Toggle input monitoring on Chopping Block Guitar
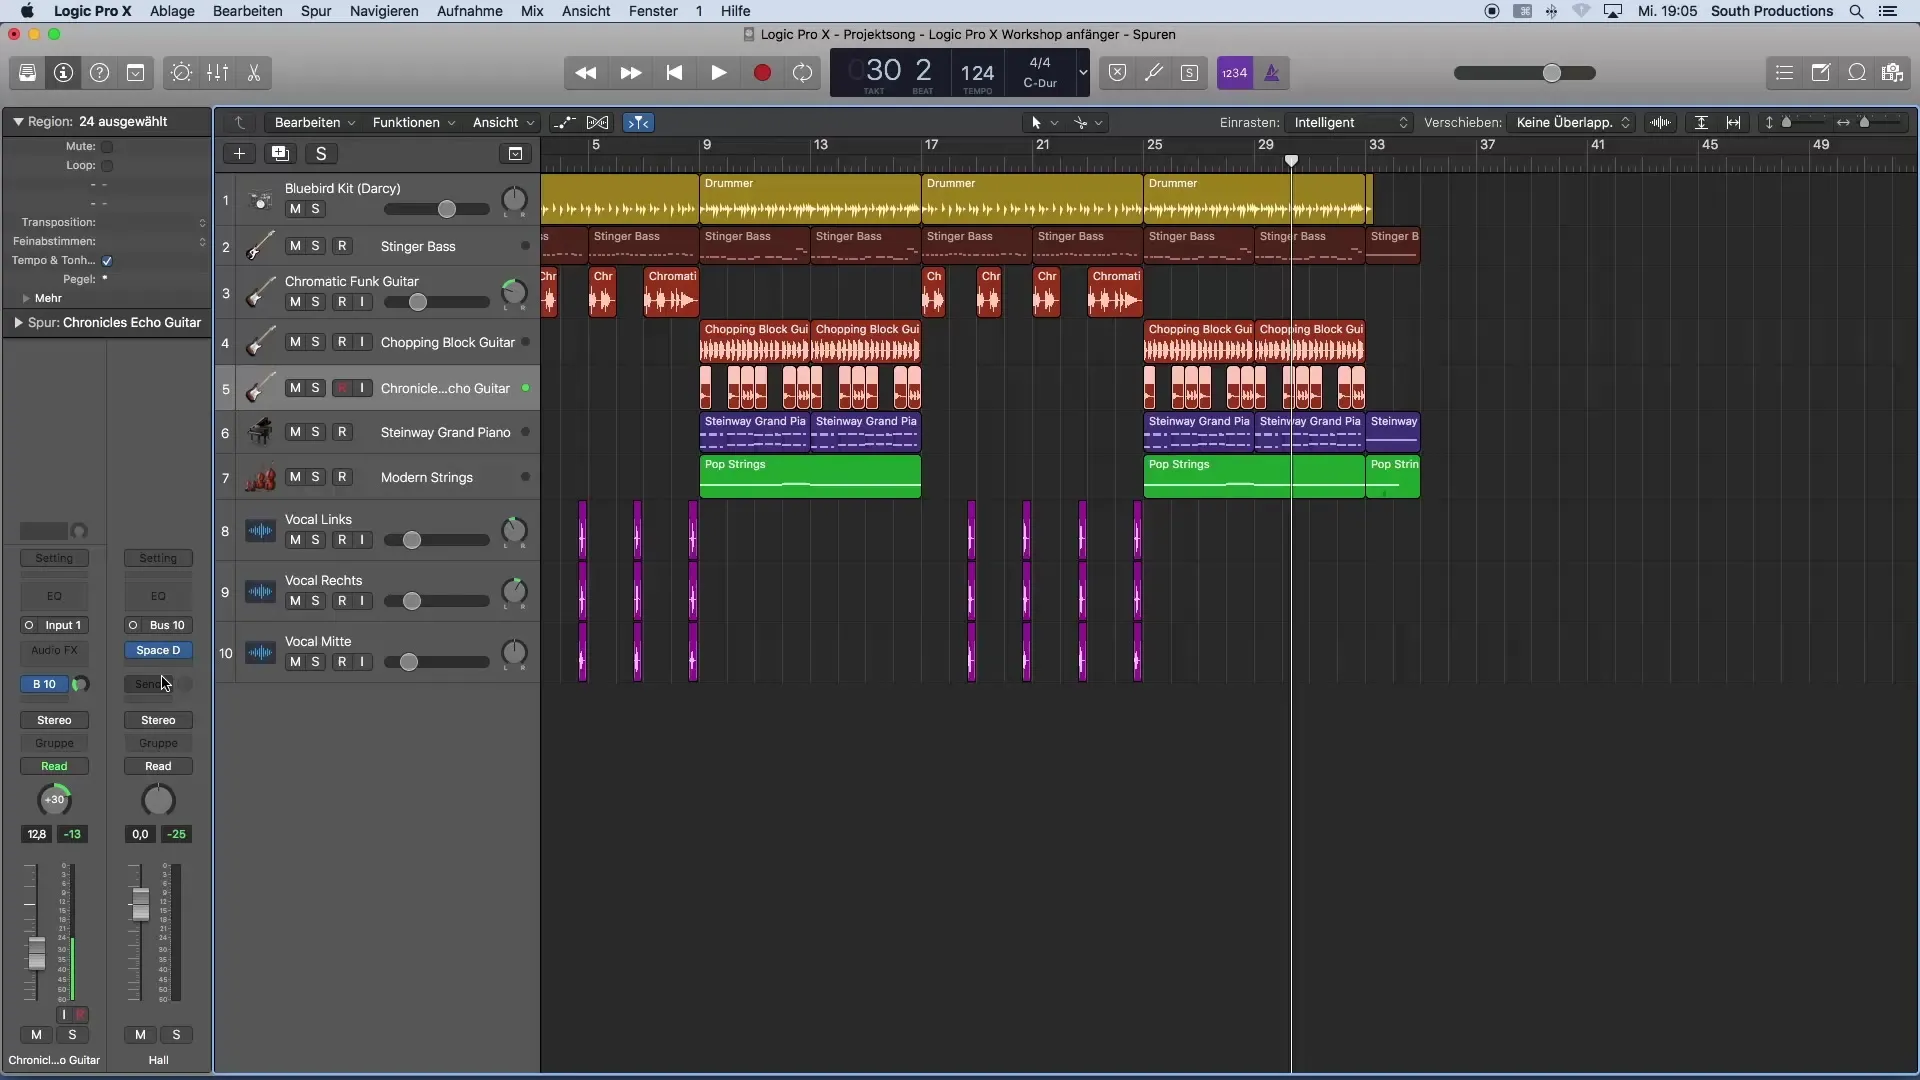The image size is (1920, 1080). click(x=362, y=342)
